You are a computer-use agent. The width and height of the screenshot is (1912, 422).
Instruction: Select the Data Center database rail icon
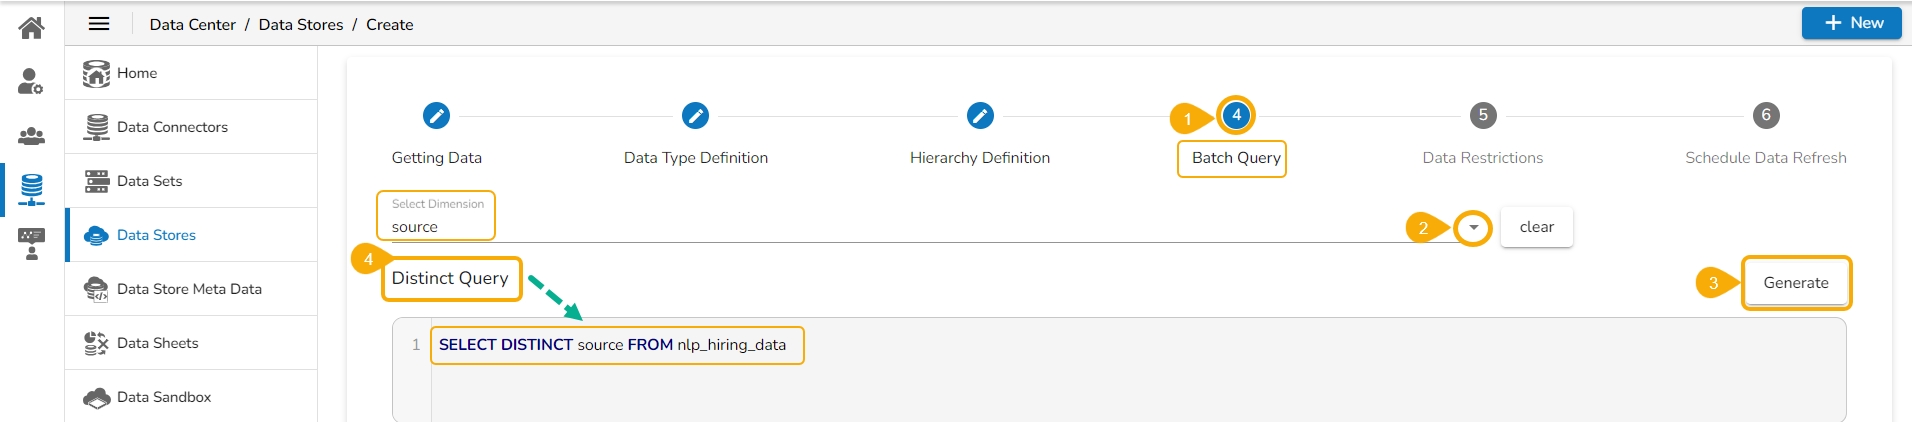click(31, 188)
